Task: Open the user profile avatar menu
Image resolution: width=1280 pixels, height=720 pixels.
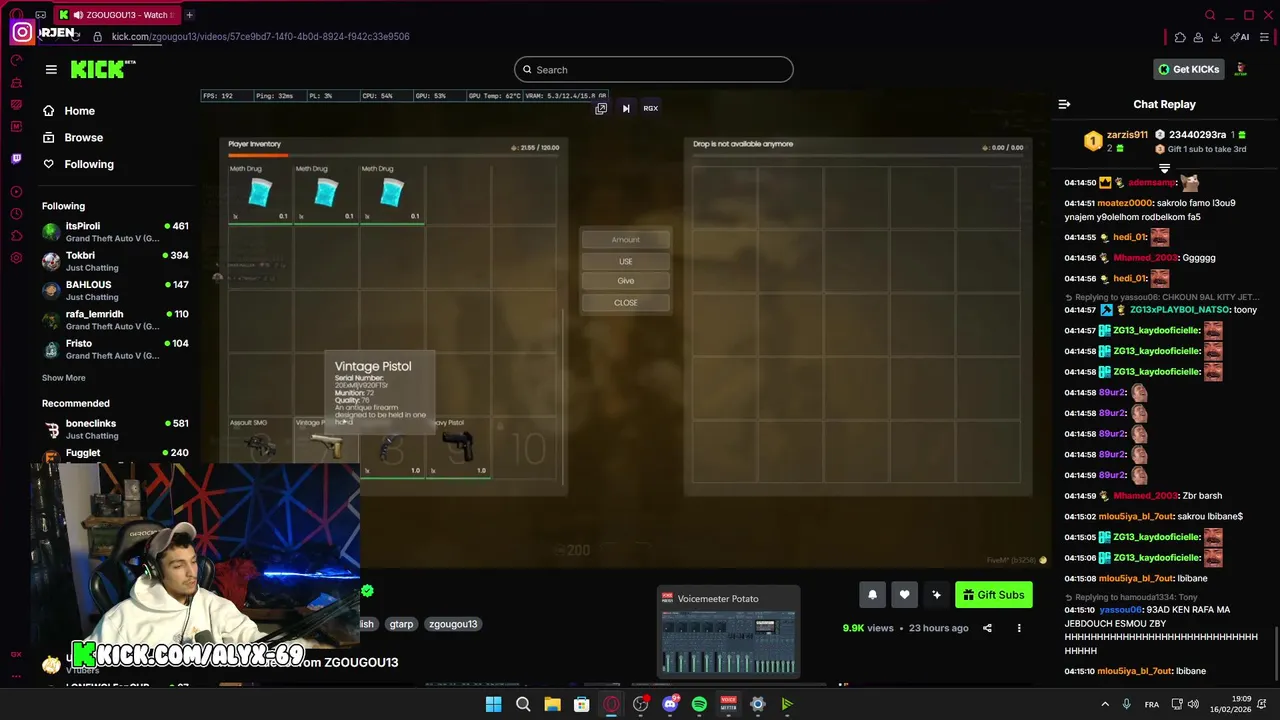Action: coord(1240,69)
